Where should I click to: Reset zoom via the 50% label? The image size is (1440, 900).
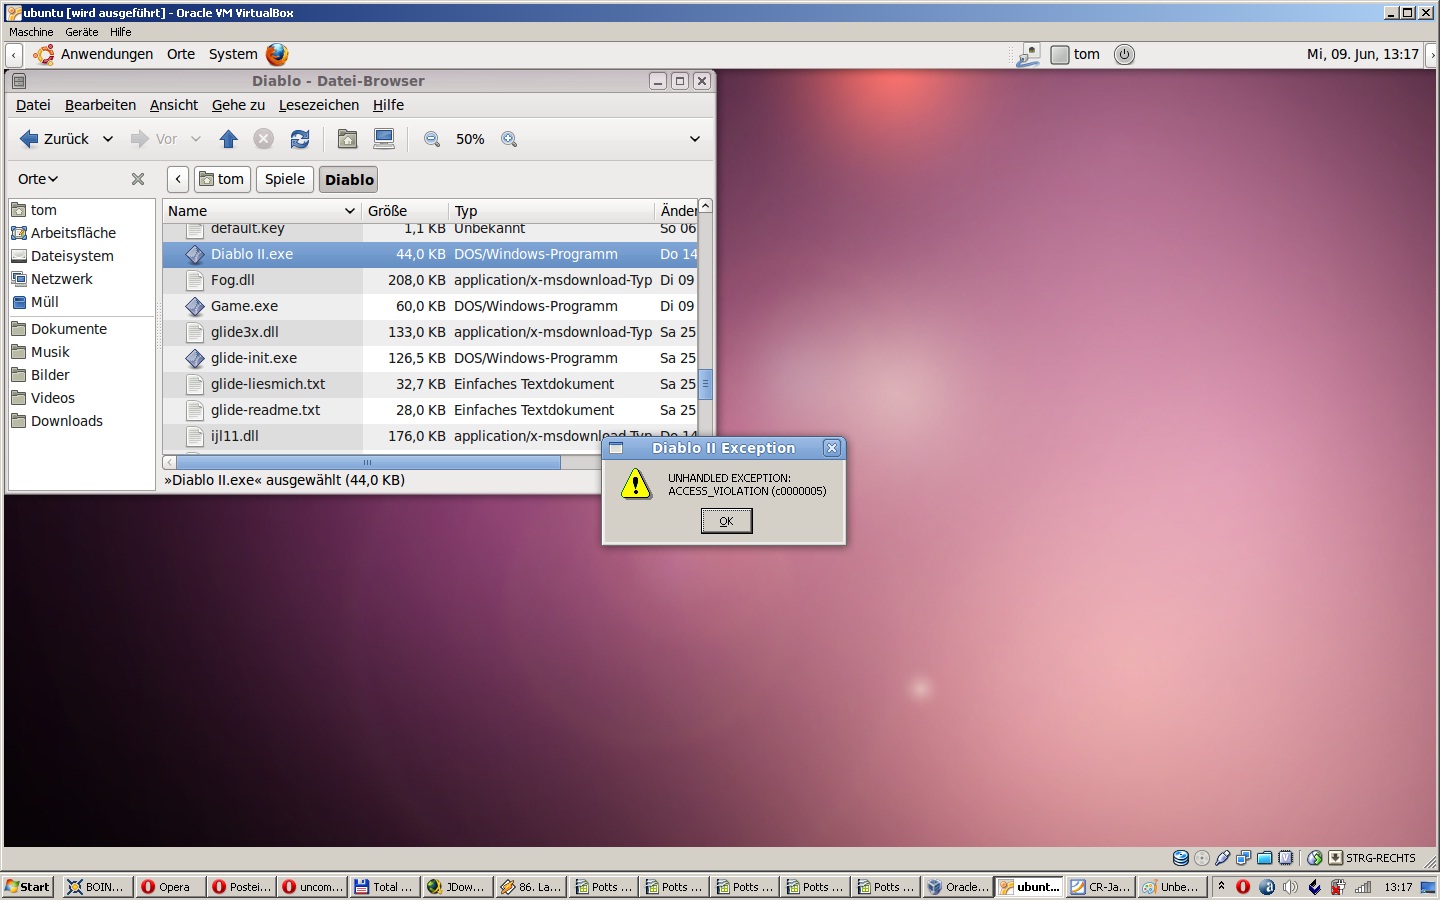[x=470, y=139]
